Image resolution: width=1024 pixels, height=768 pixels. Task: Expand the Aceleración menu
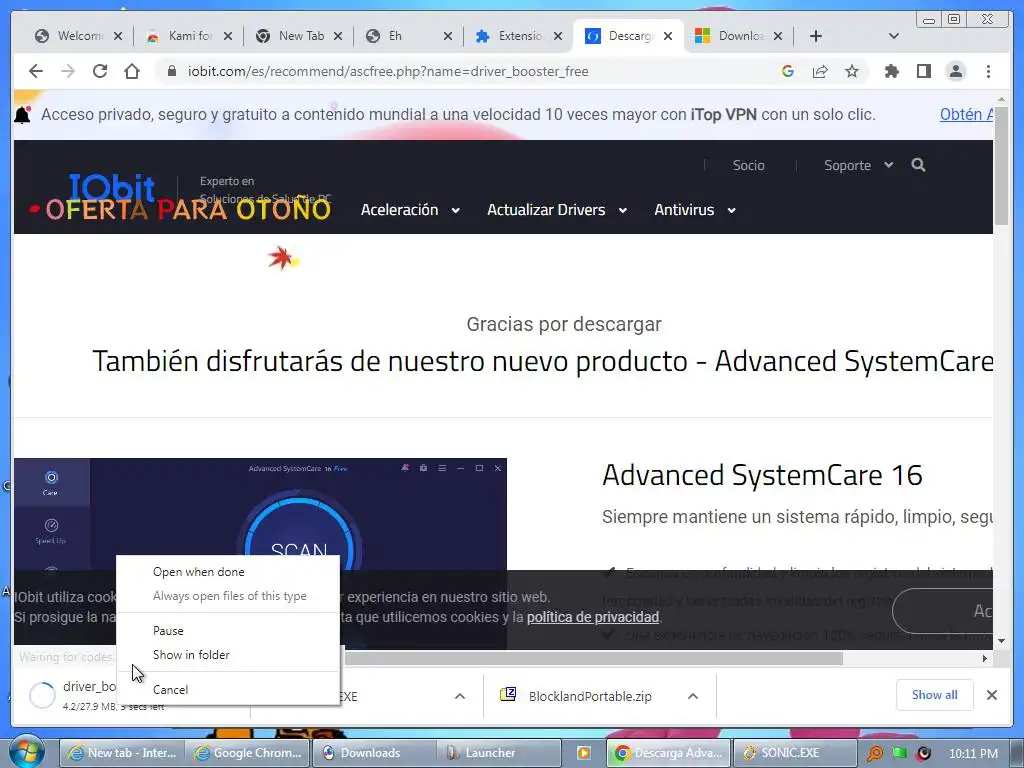410,210
